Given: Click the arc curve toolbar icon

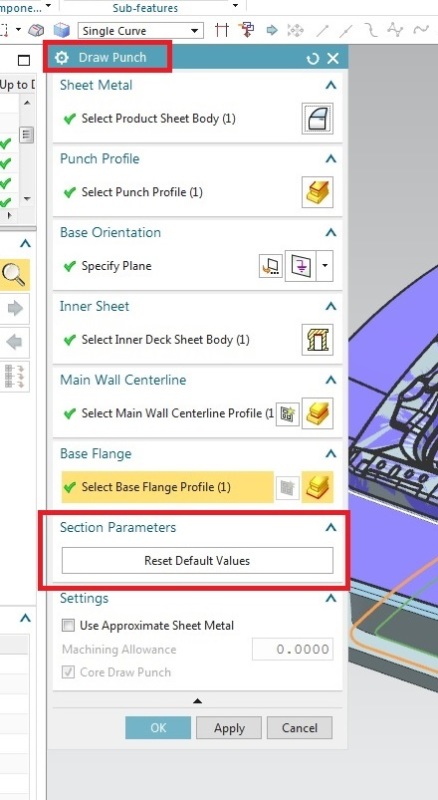Looking at the screenshot, I should pos(371,30).
